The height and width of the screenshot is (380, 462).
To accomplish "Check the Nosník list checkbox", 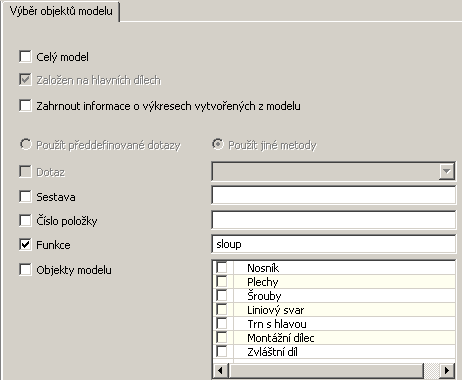I will pos(222,267).
